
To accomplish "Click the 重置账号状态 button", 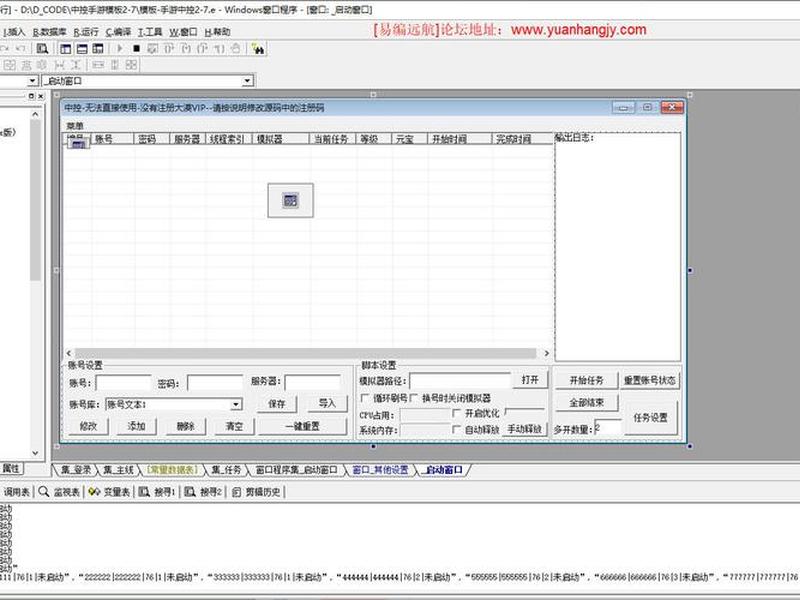I will point(649,380).
